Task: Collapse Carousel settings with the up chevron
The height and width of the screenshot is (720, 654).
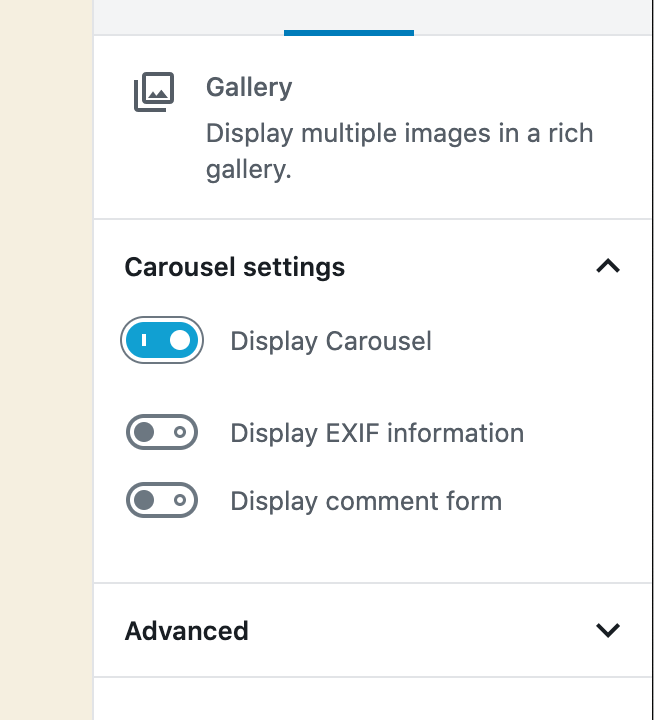Action: tap(608, 266)
